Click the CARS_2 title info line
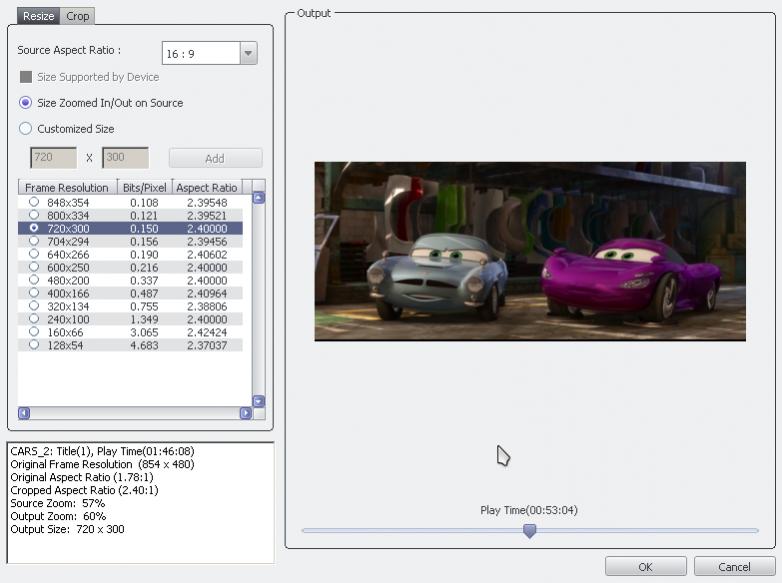 pyautogui.click(x=102, y=451)
